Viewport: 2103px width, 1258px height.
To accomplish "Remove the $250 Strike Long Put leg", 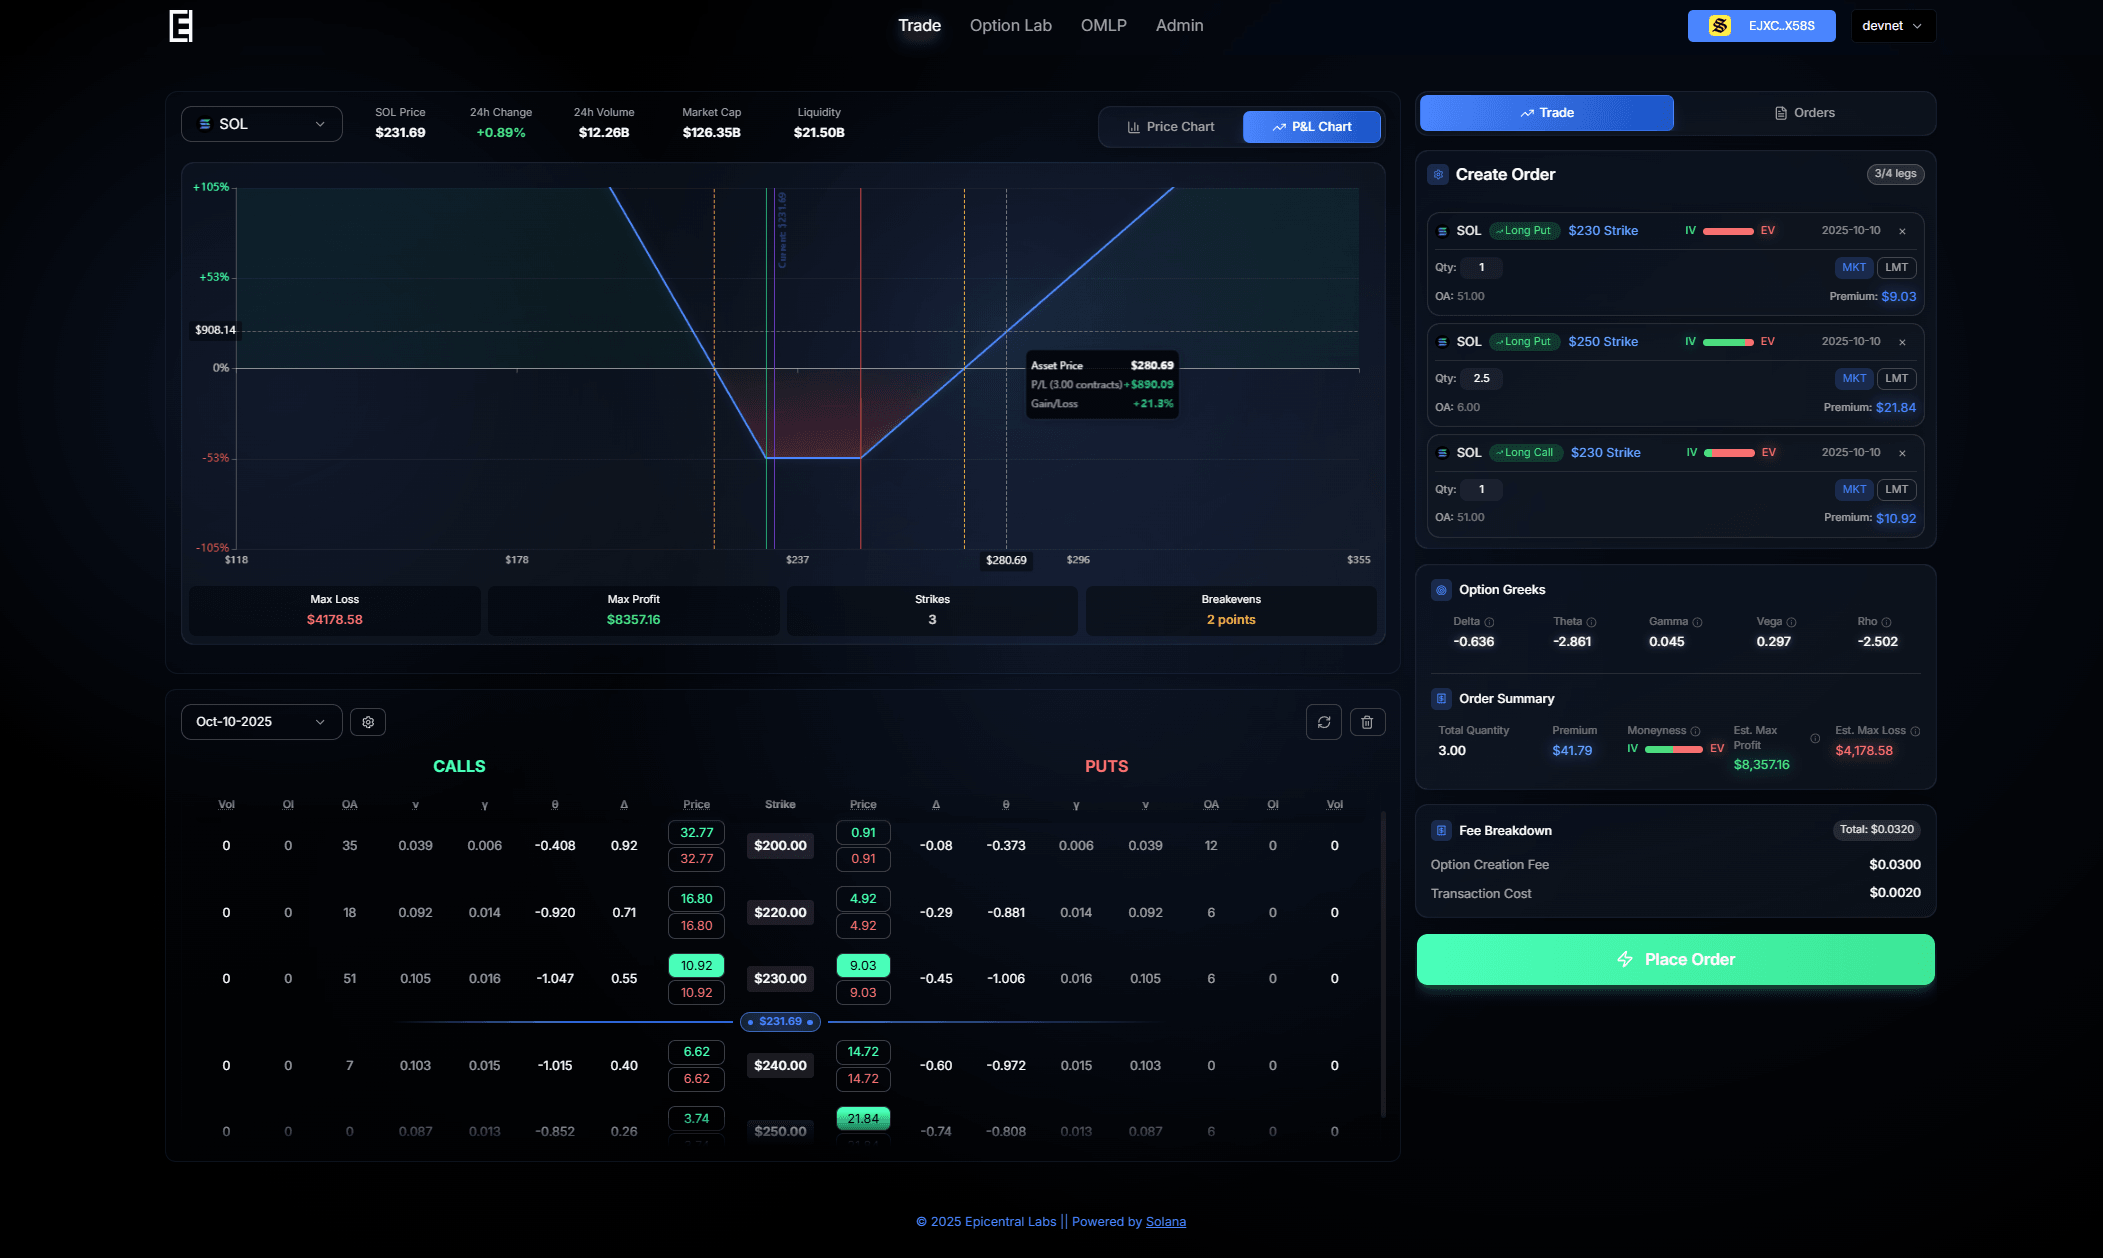I will pos(1902,342).
